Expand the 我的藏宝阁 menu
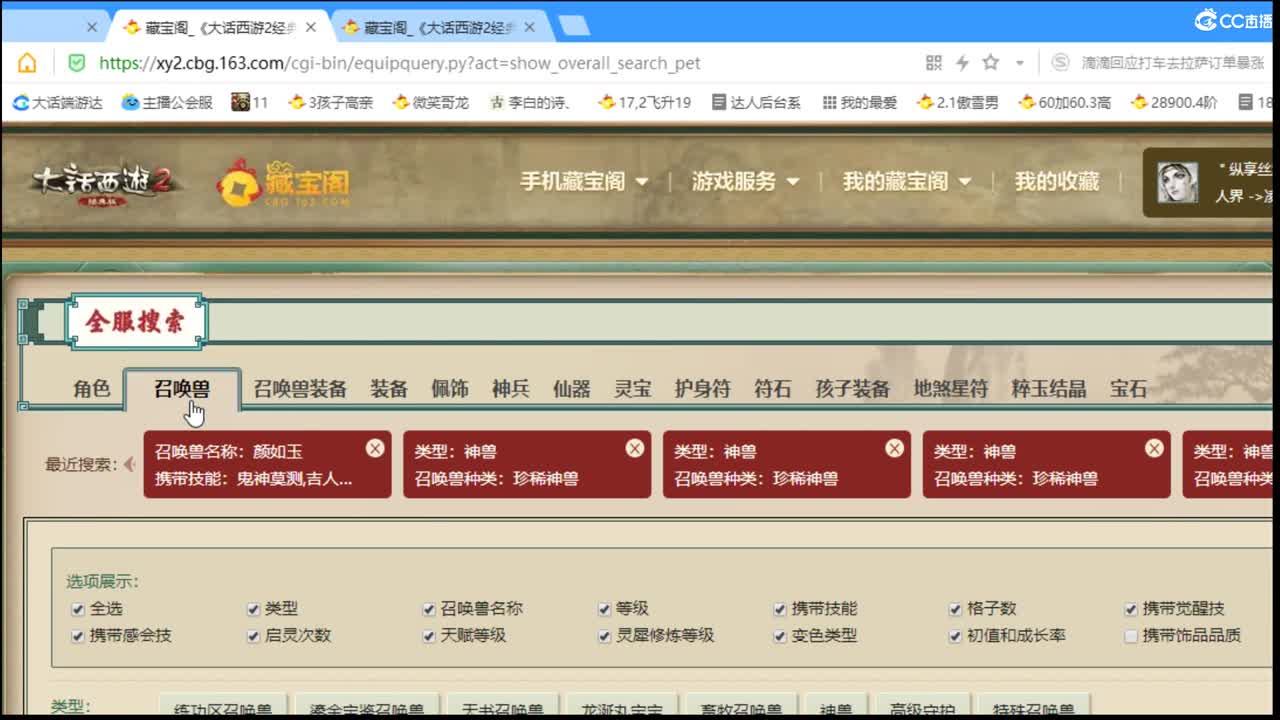1280x720 pixels. coord(907,181)
